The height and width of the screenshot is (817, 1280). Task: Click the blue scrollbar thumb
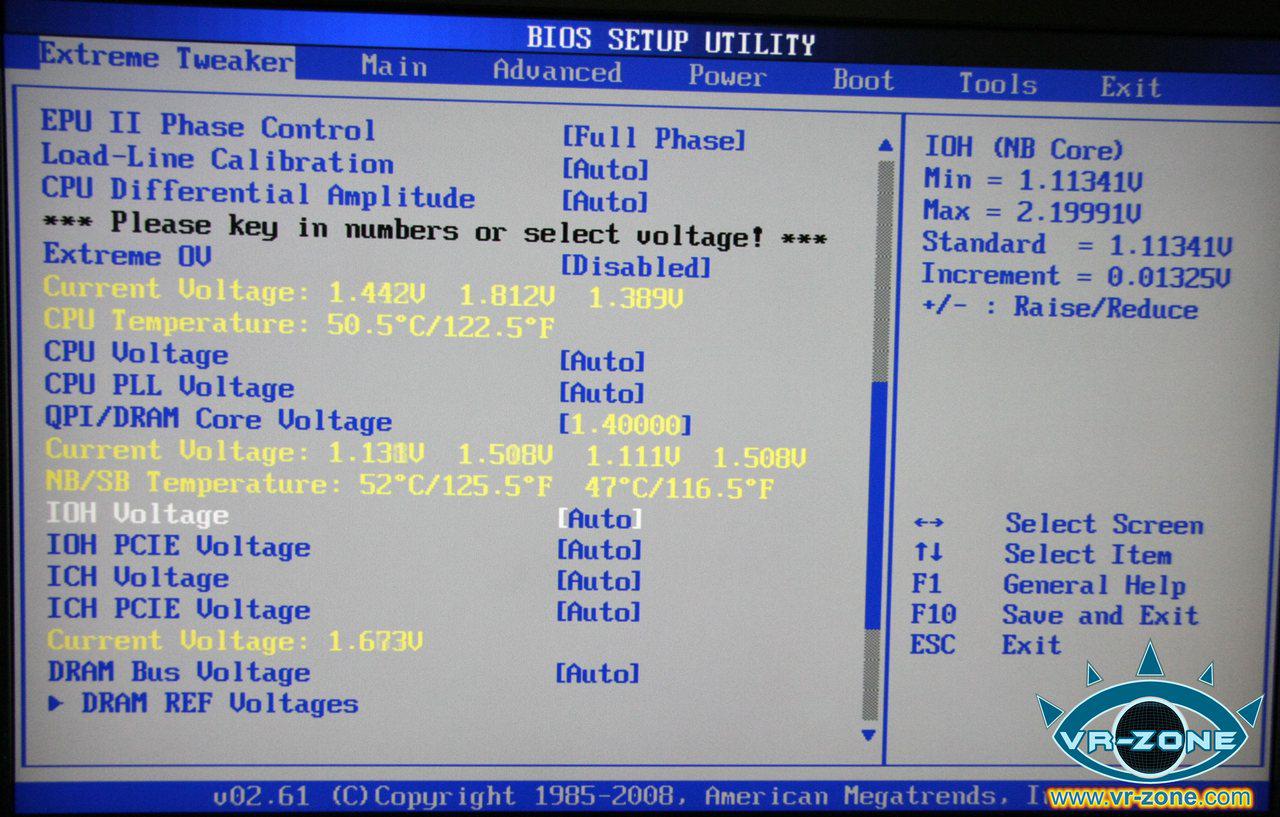coord(876,505)
